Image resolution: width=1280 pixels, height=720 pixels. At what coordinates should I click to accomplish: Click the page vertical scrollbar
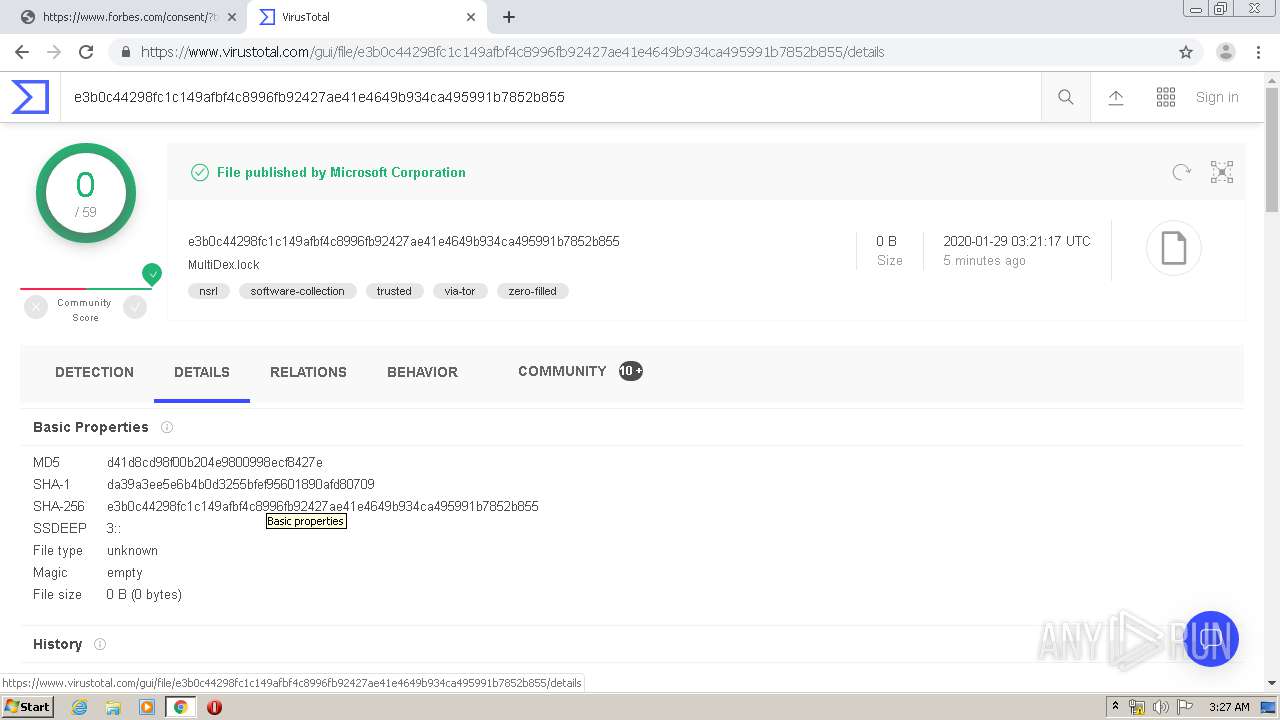point(1272,150)
